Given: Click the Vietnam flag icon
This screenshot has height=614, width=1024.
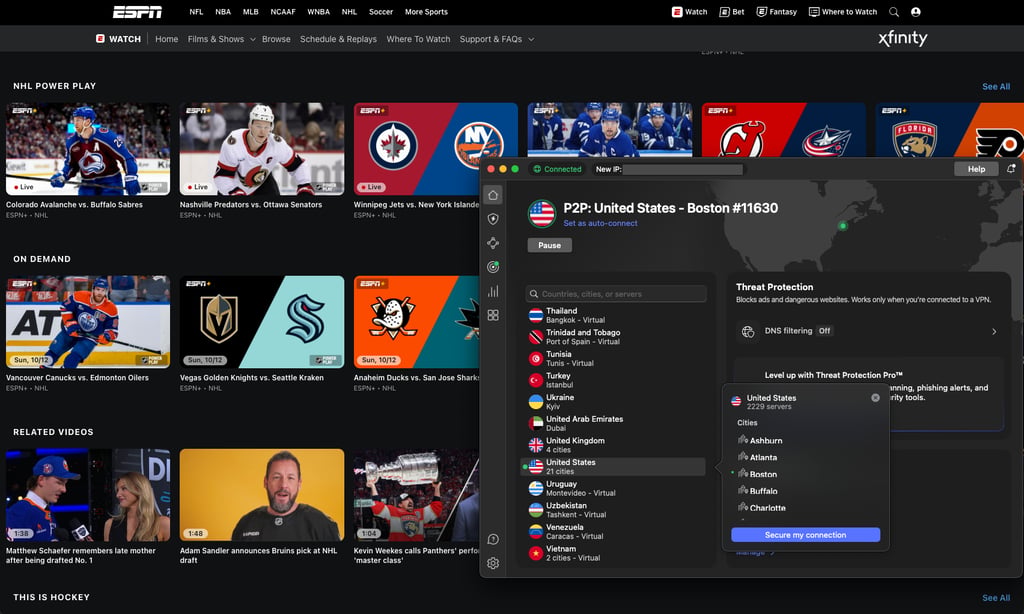Looking at the screenshot, I should tap(536, 553).
